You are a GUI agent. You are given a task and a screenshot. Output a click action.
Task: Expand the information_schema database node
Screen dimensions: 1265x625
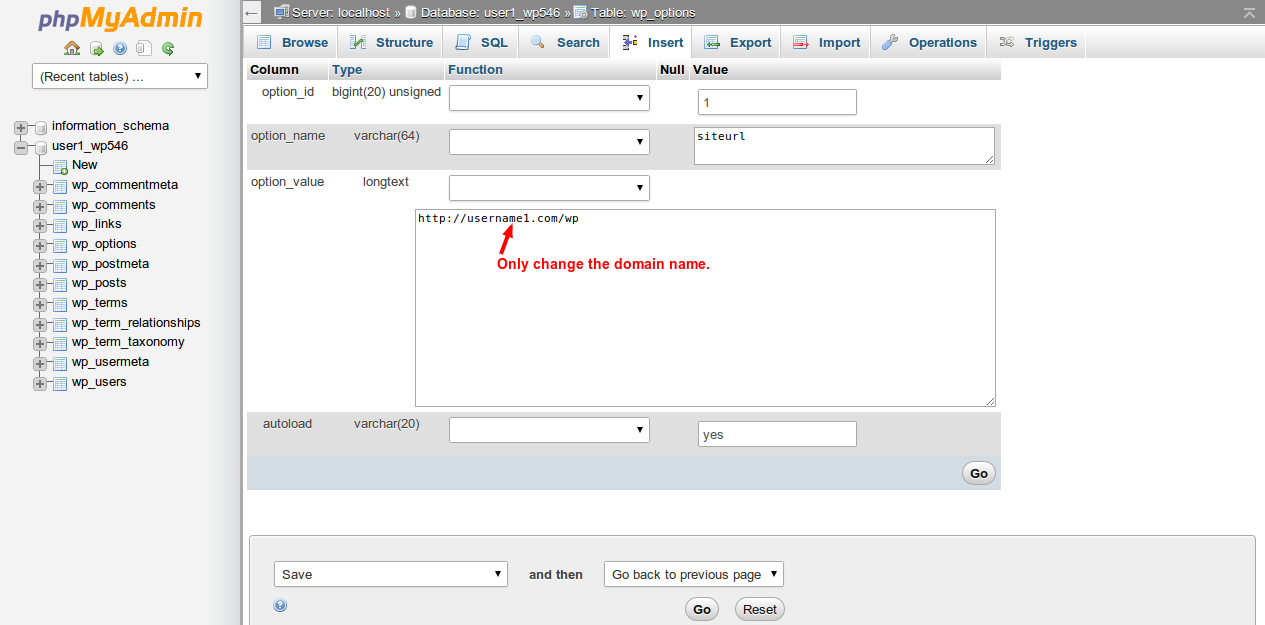(21, 127)
